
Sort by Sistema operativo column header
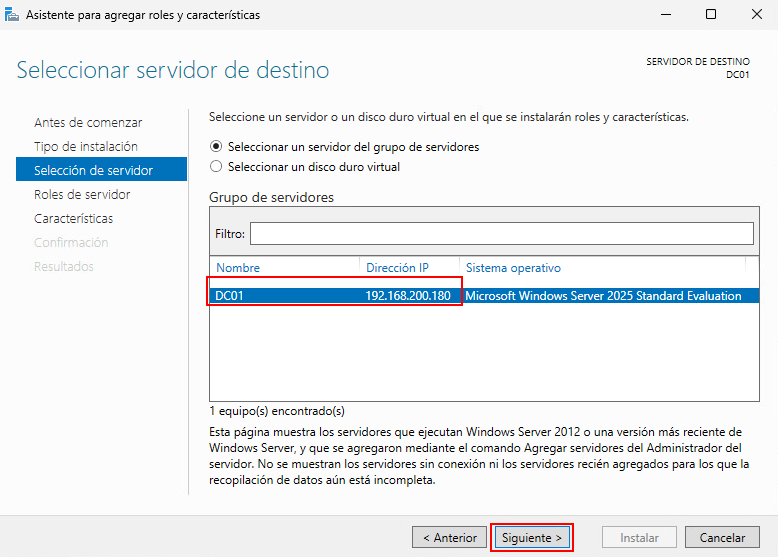[513, 268]
